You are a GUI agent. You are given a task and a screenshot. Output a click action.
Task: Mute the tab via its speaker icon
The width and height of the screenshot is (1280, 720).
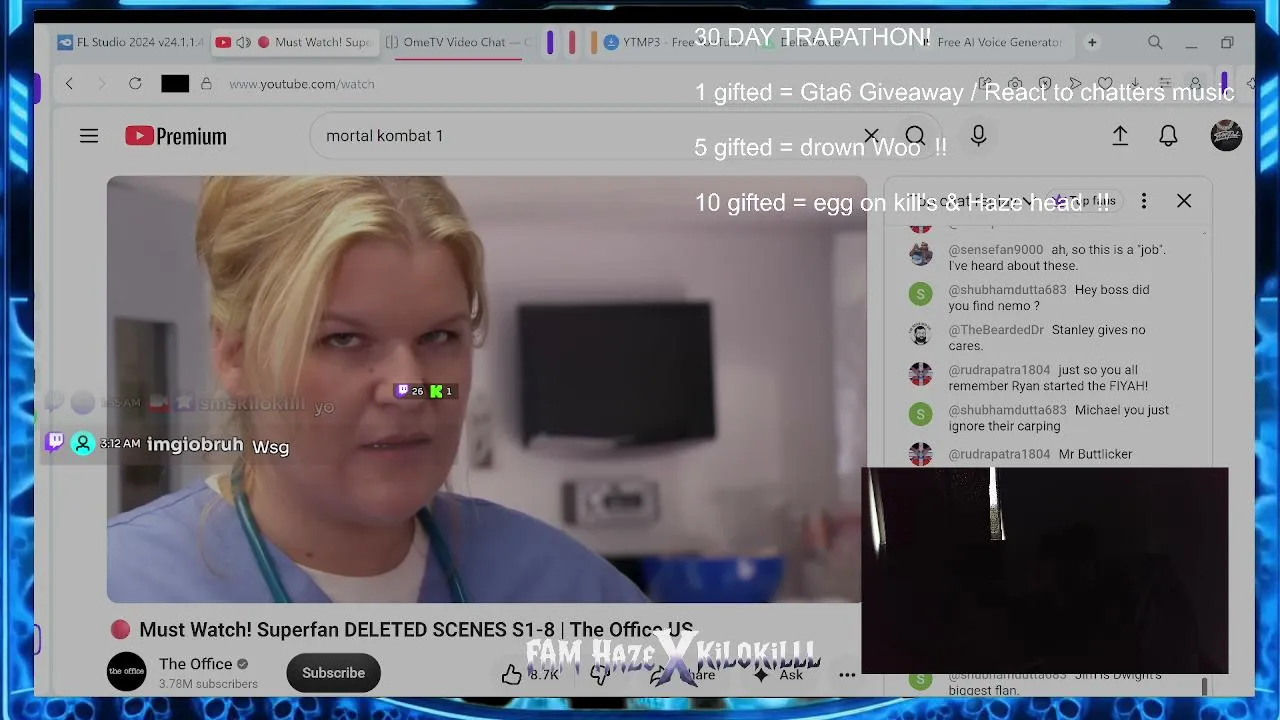coord(243,43)
